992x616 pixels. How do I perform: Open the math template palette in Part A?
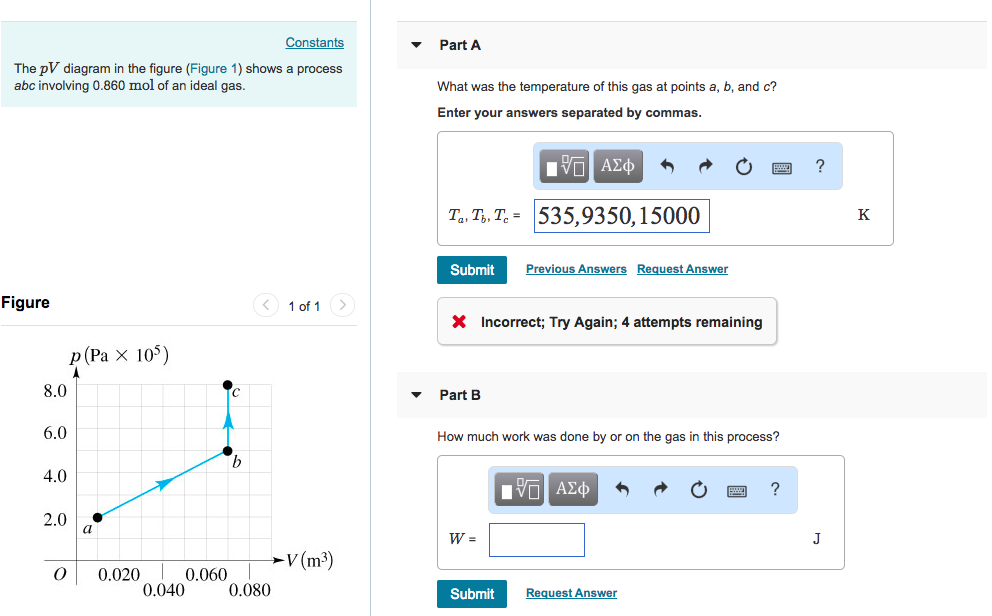(563, 166)
